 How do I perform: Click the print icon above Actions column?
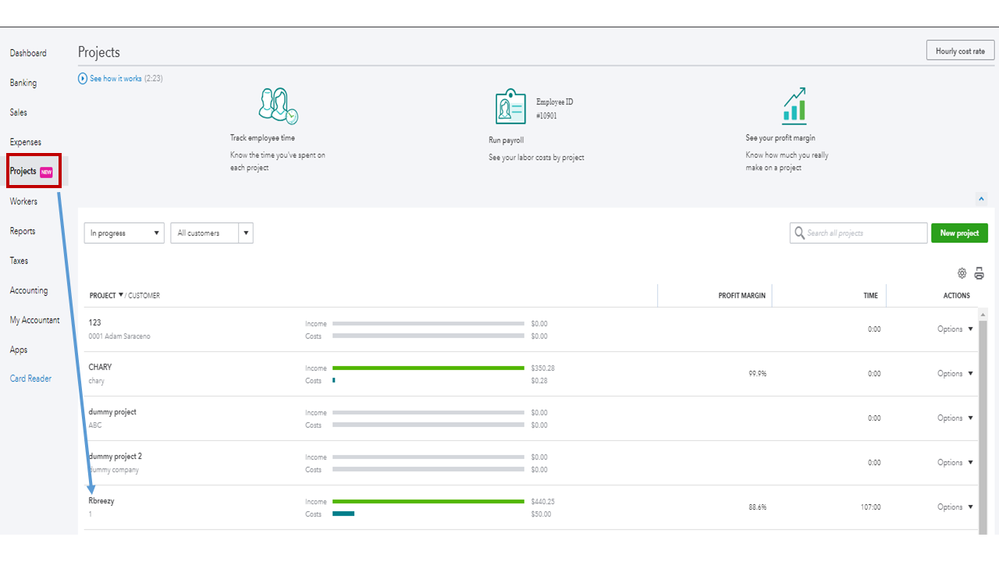coord(979,273)
